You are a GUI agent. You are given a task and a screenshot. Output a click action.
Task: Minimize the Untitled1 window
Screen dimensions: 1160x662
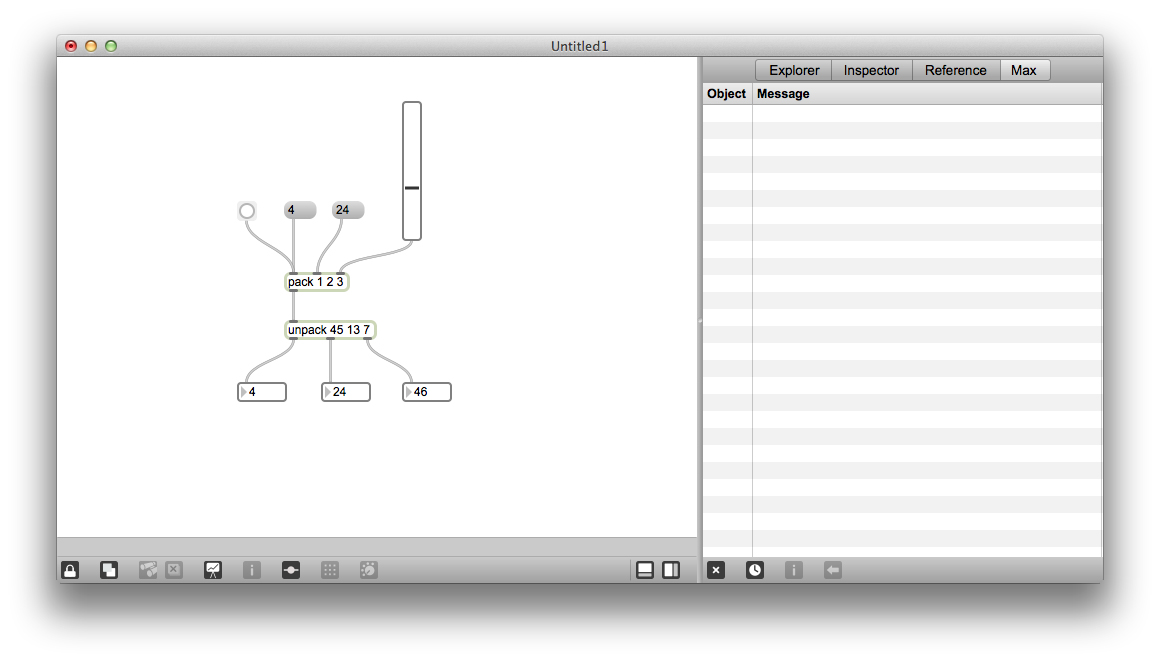tap(91, 46)
